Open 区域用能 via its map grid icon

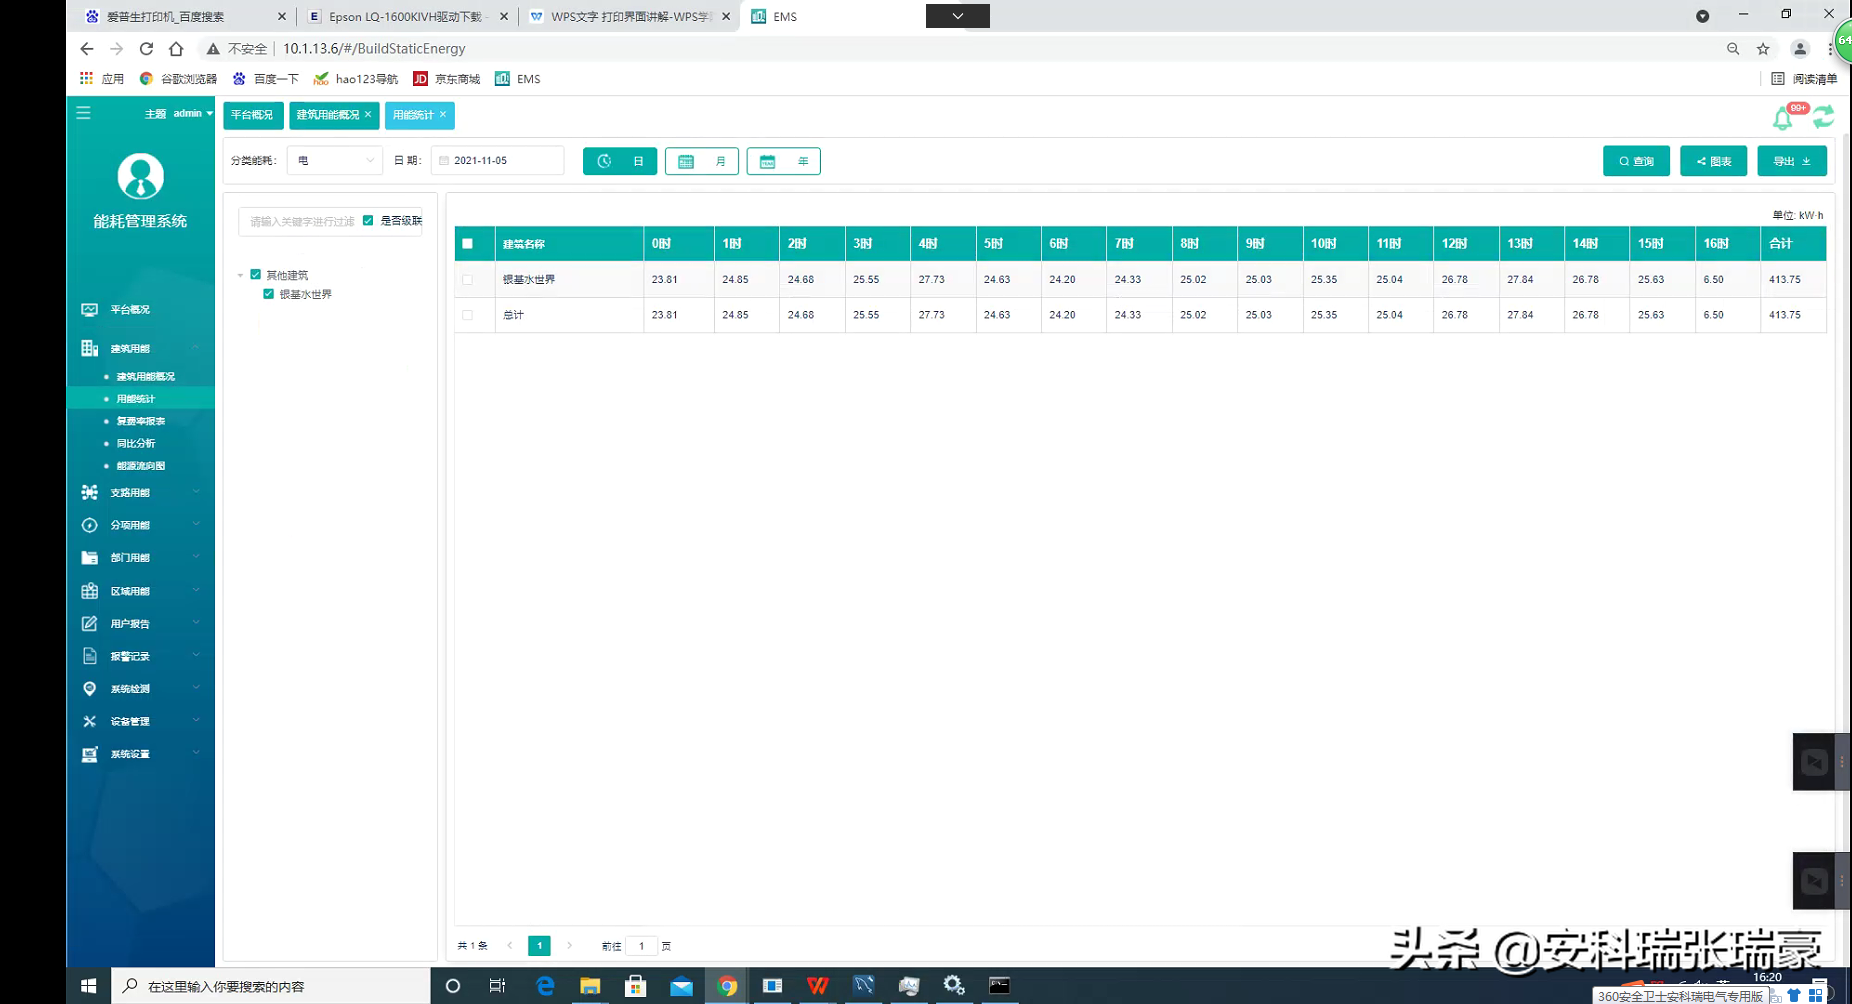coord(90,591)
